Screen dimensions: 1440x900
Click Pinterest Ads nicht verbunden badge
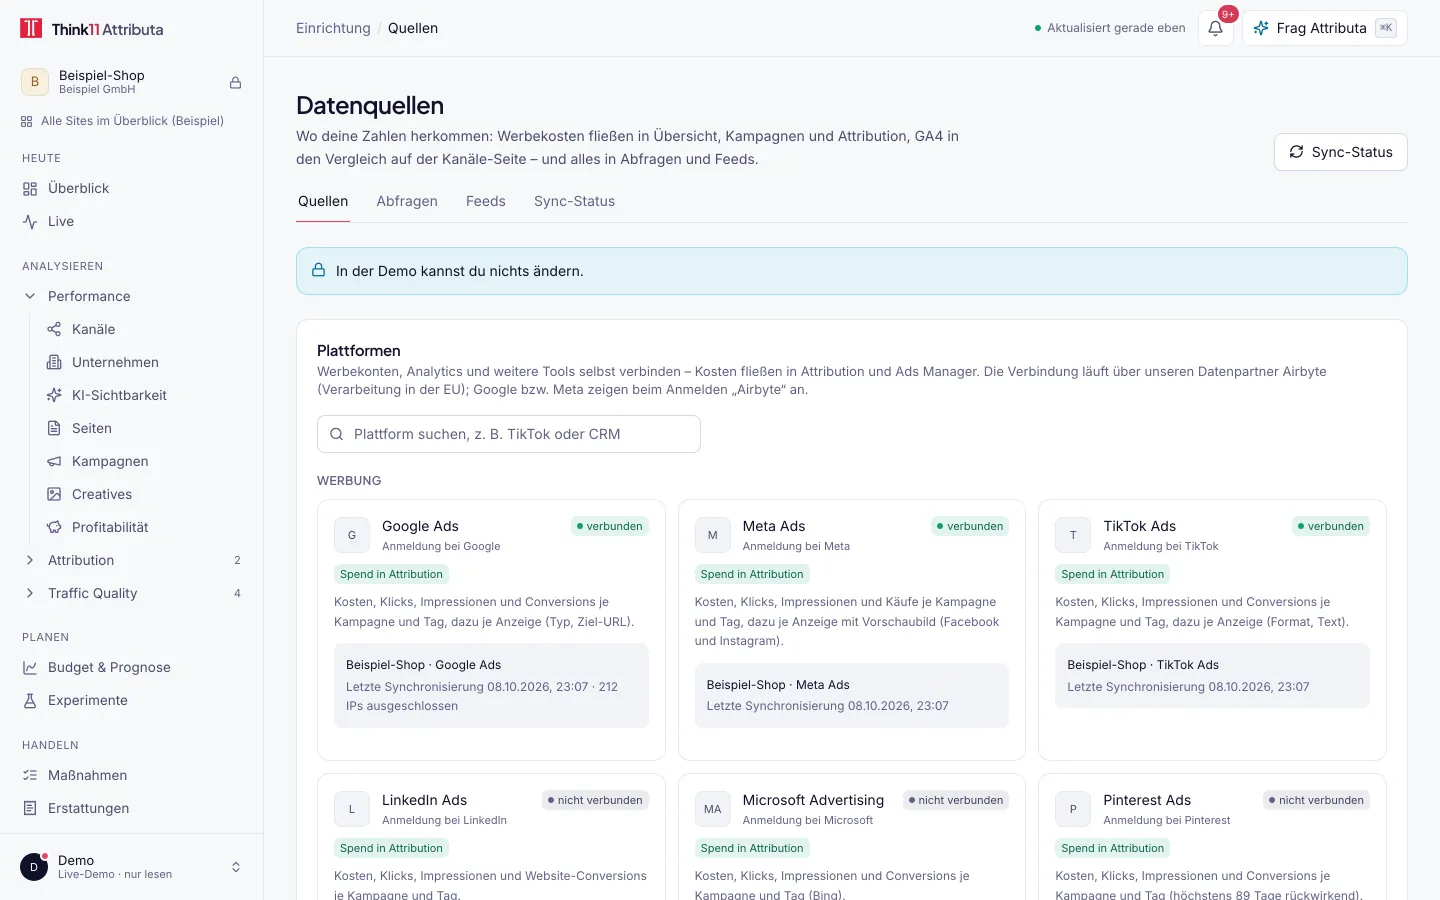[x=1316, y=800]
